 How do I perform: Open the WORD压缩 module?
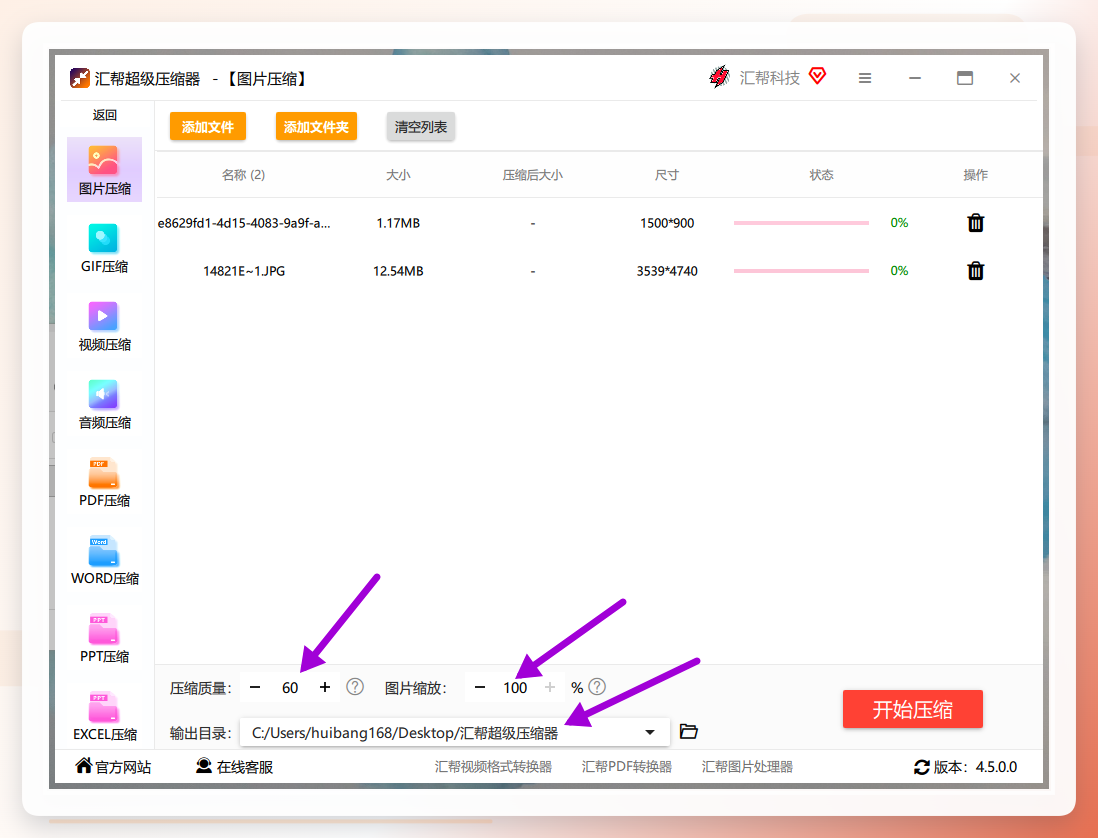[104, 559]
